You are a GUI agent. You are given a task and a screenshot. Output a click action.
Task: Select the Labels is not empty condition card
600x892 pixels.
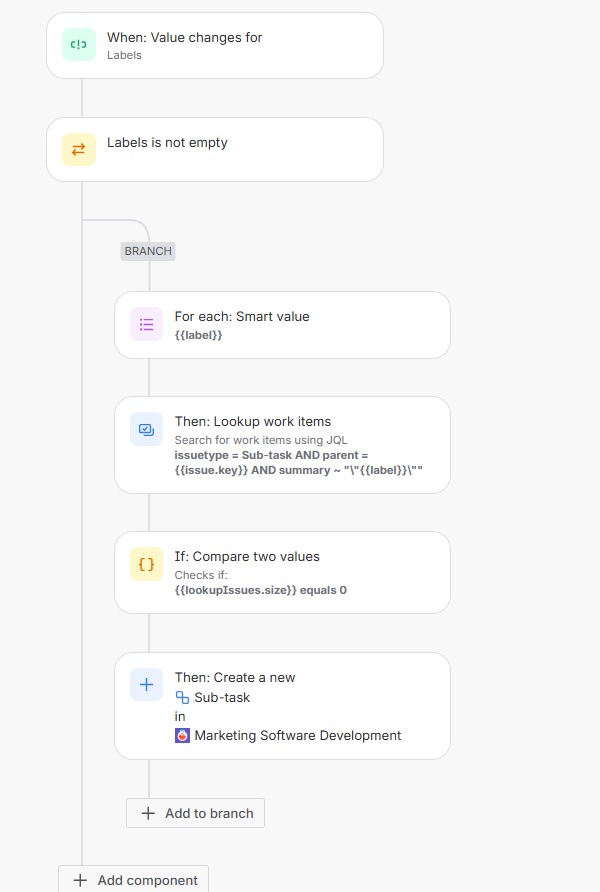pos(214,149)
